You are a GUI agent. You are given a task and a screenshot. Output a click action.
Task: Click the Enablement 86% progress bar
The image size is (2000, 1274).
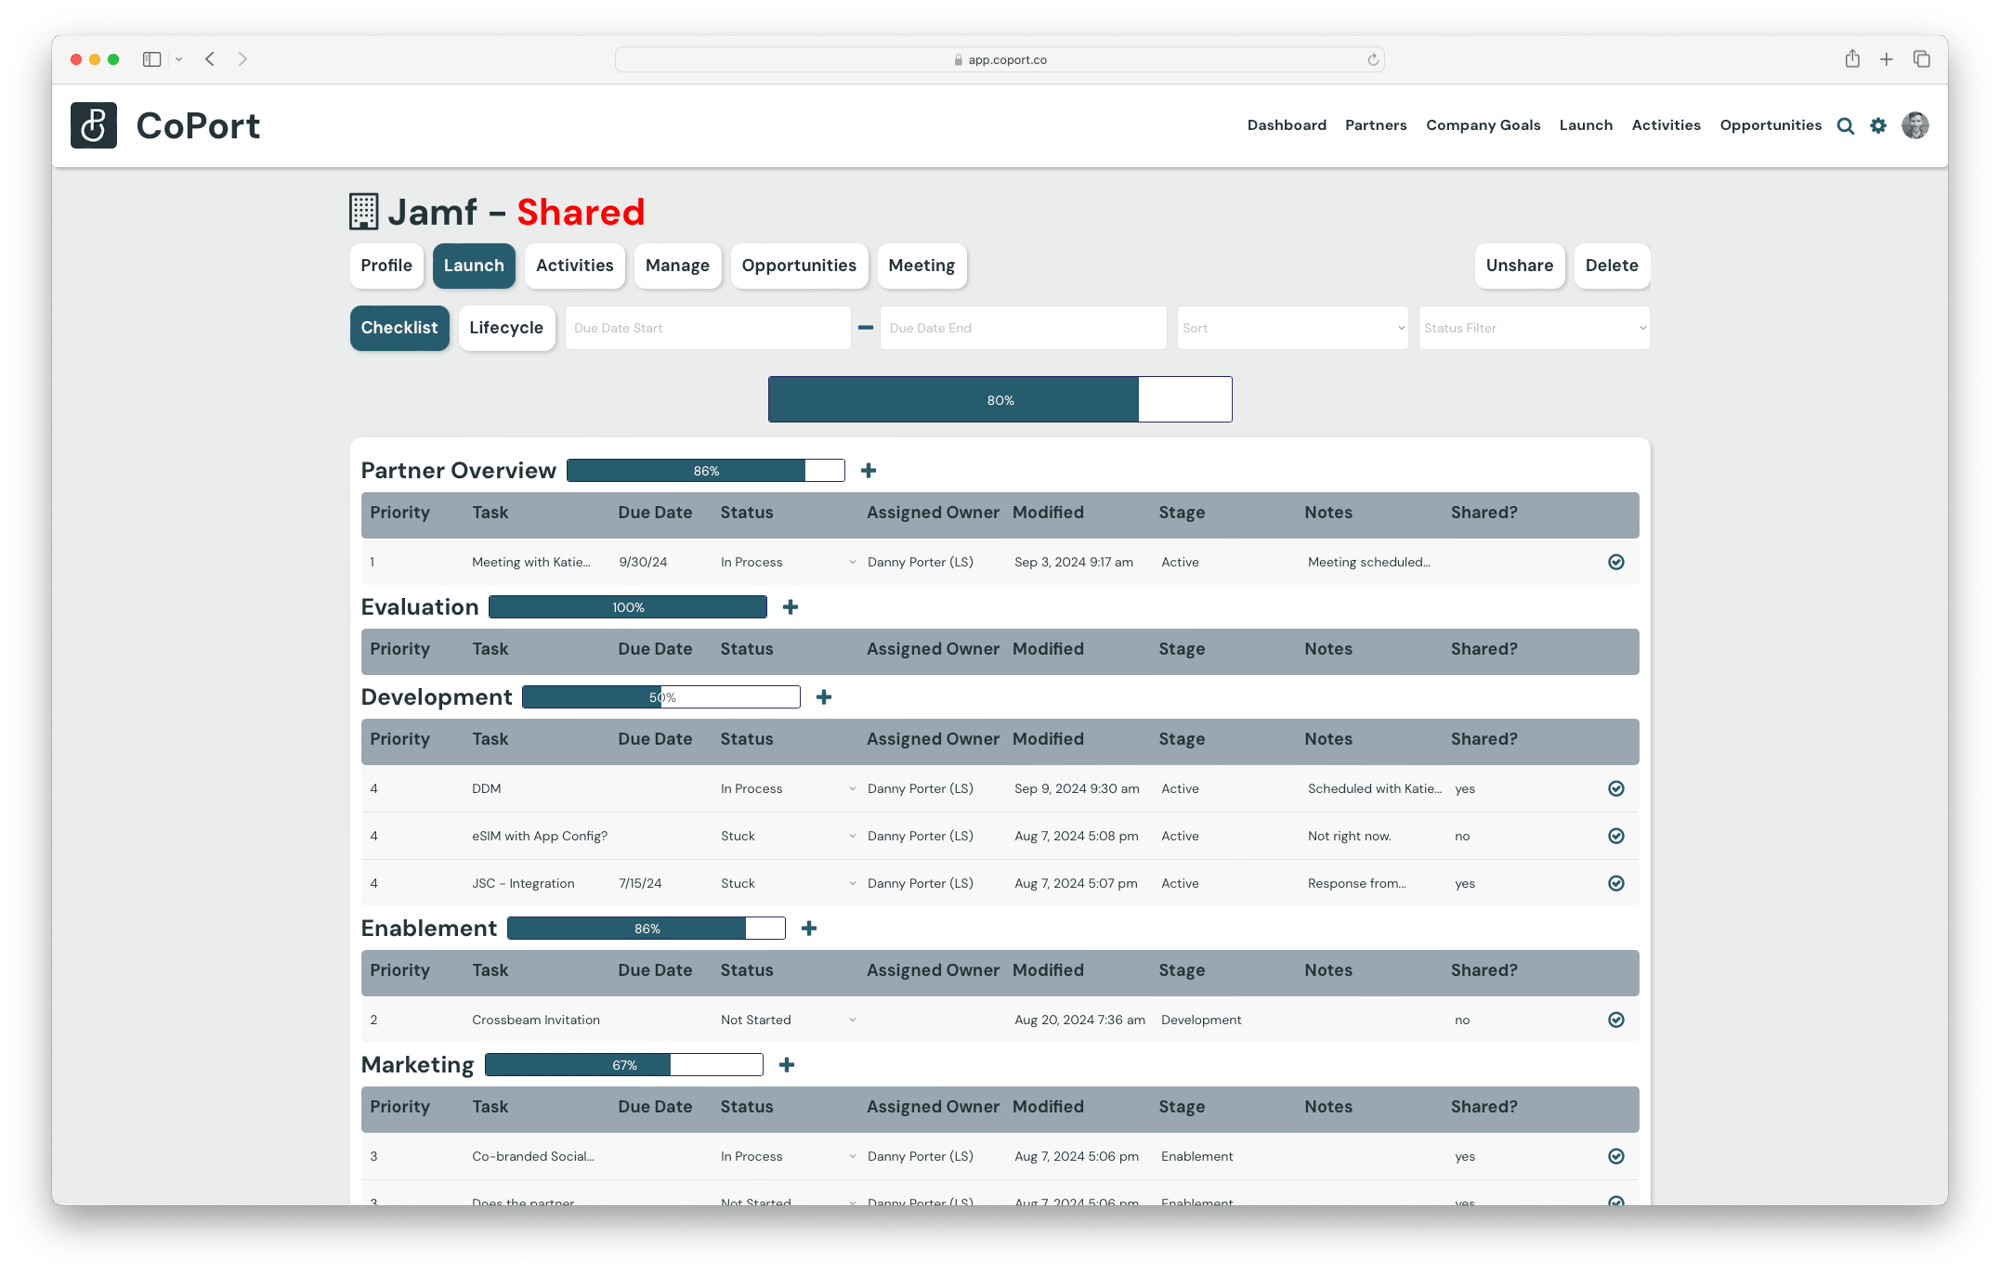point(646,928)
